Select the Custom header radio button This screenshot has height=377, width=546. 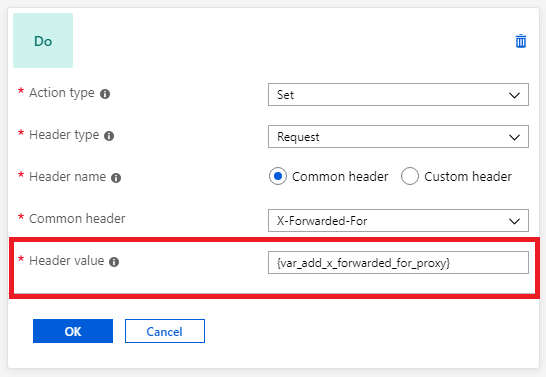click(x=410, y=176)
